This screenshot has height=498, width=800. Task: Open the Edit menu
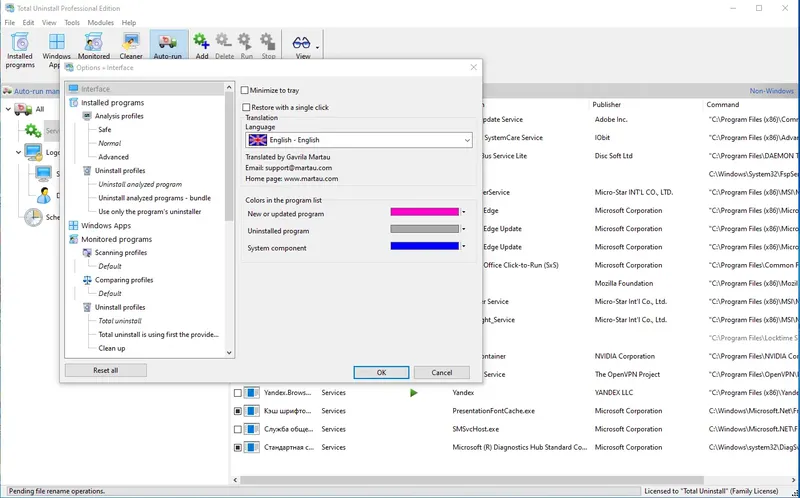[29, 22]
